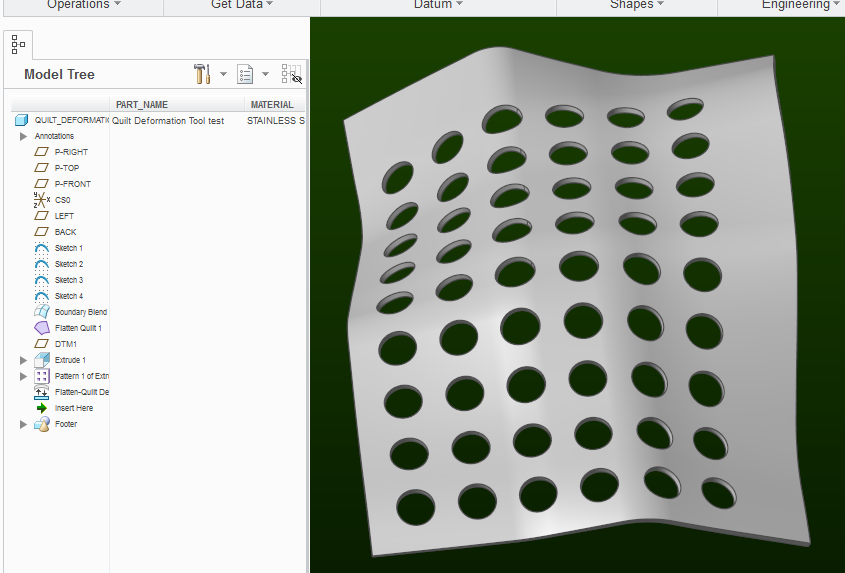845x573 pixels.
Task: Expand the Annotations node
Action: (x=23, y=136)
